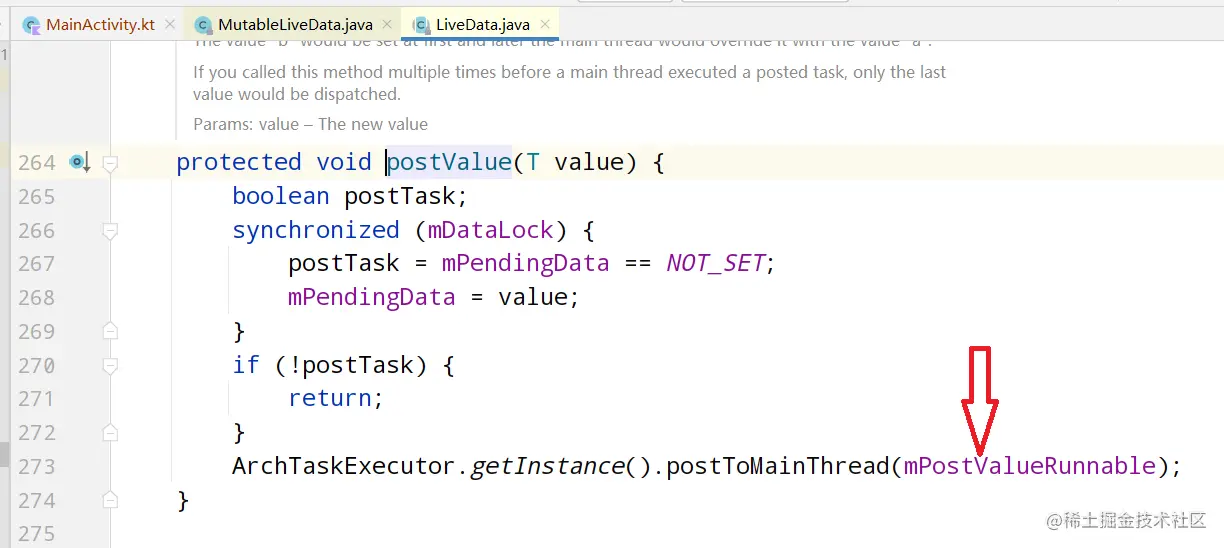Image resolution: width=1224 pixels, height=548 pixels.
Task: Click mPostValueRunnable in line 273
Action: [1030, 466]
